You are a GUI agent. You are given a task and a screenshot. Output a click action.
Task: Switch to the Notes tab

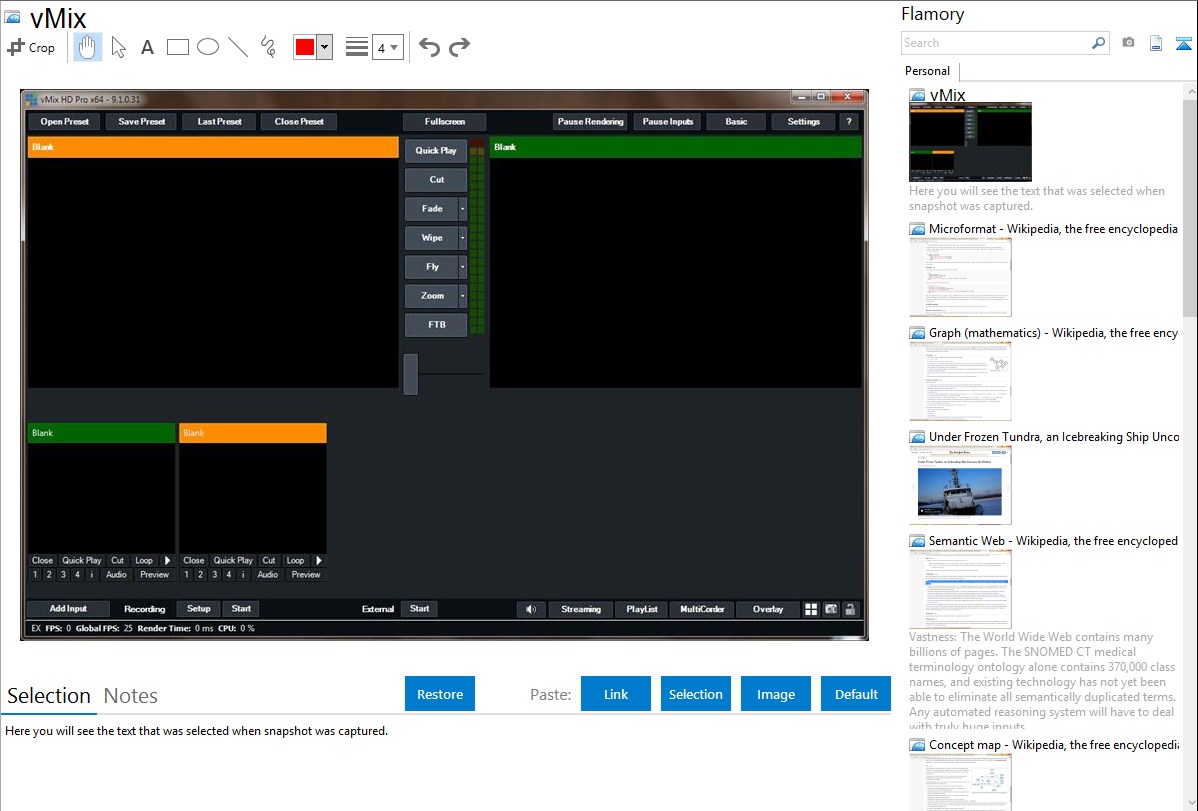(x=131, y=696)
